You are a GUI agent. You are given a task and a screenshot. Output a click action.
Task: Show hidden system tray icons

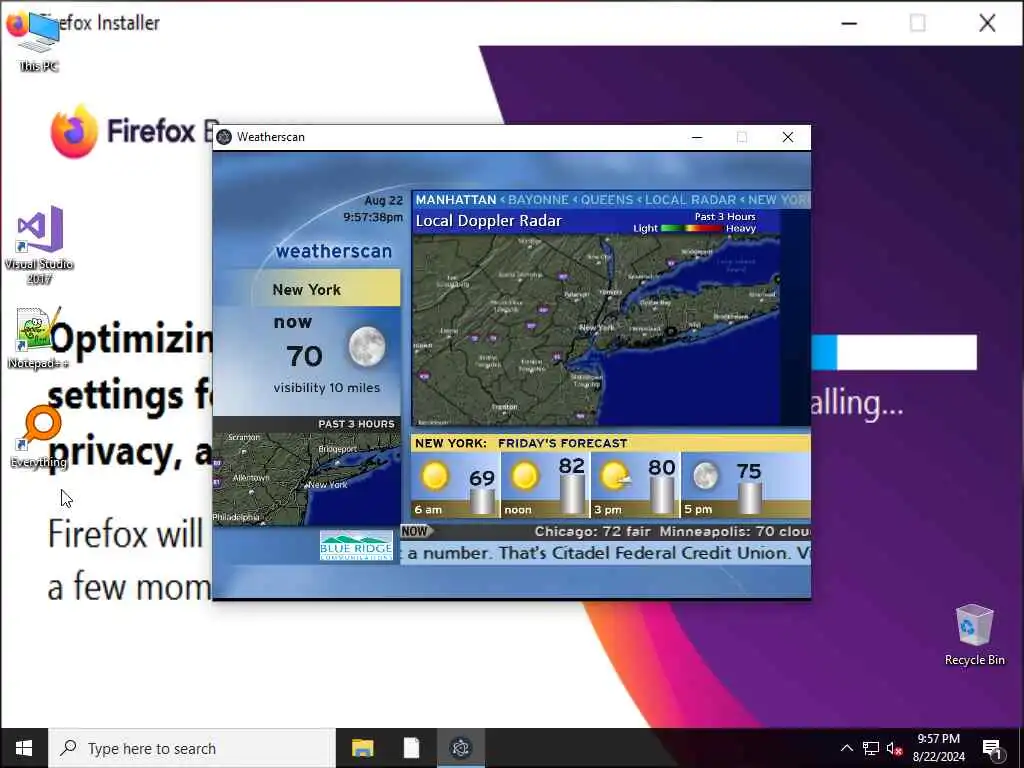(x=846, y=748)
